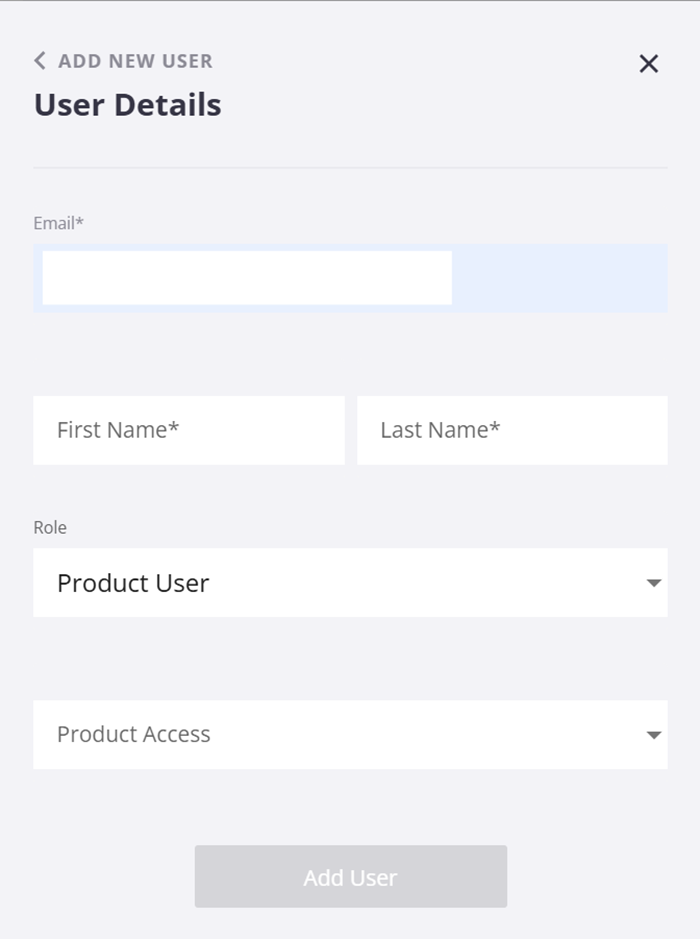Click the 'Last Name*' placeholder text

coord(440,430)
